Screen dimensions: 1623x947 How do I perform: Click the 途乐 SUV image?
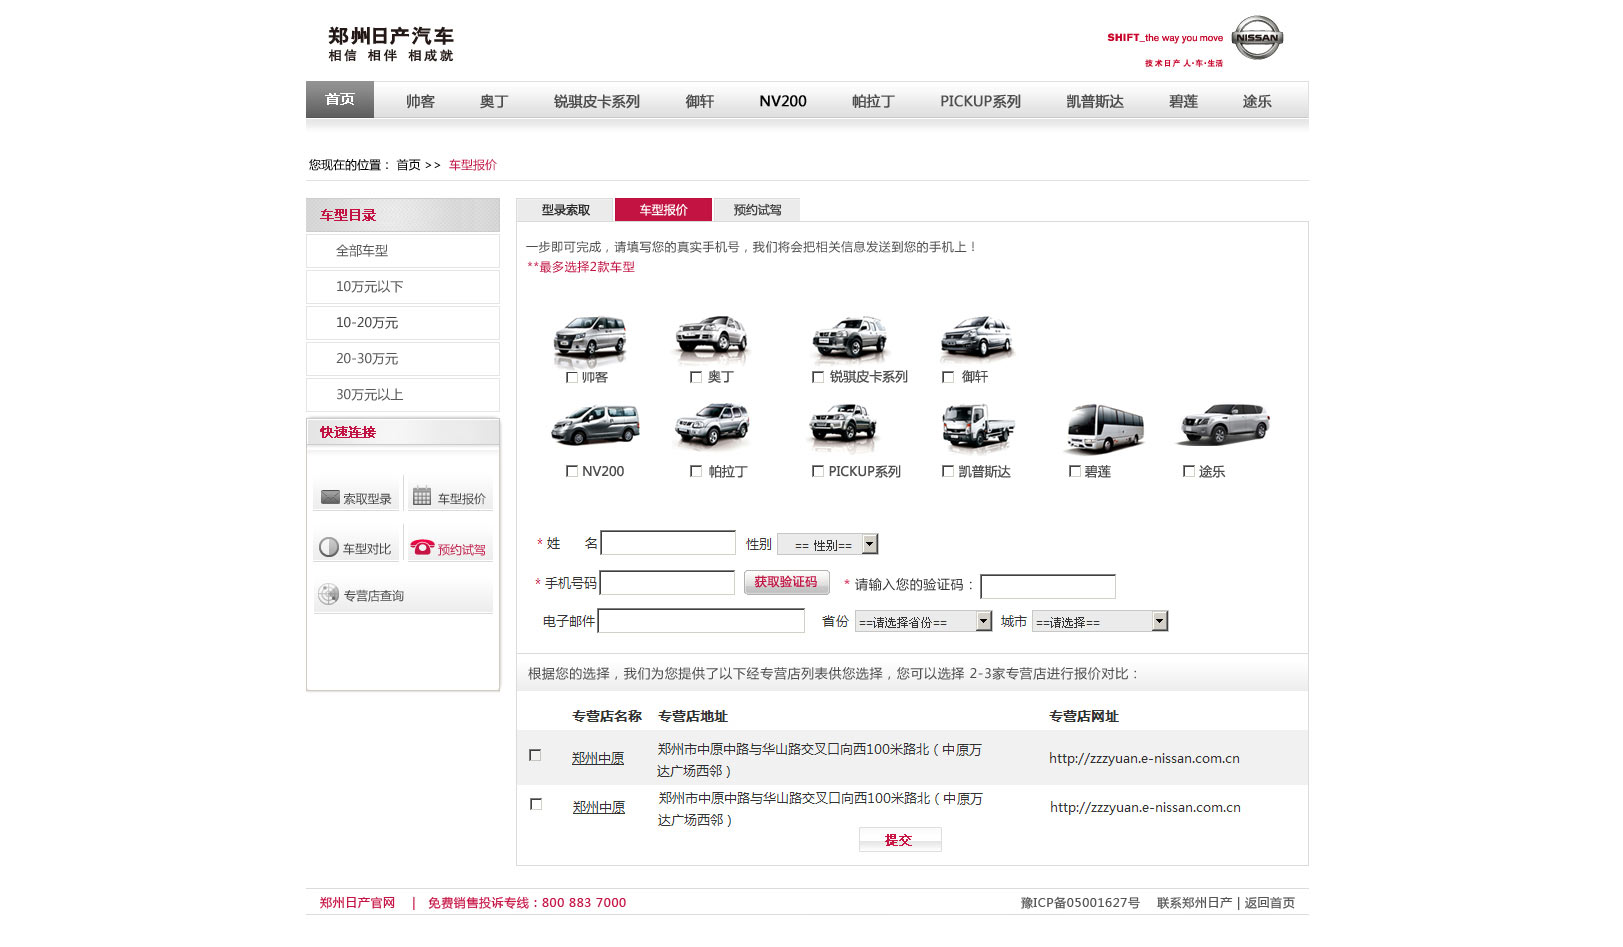click(1224, 424)
